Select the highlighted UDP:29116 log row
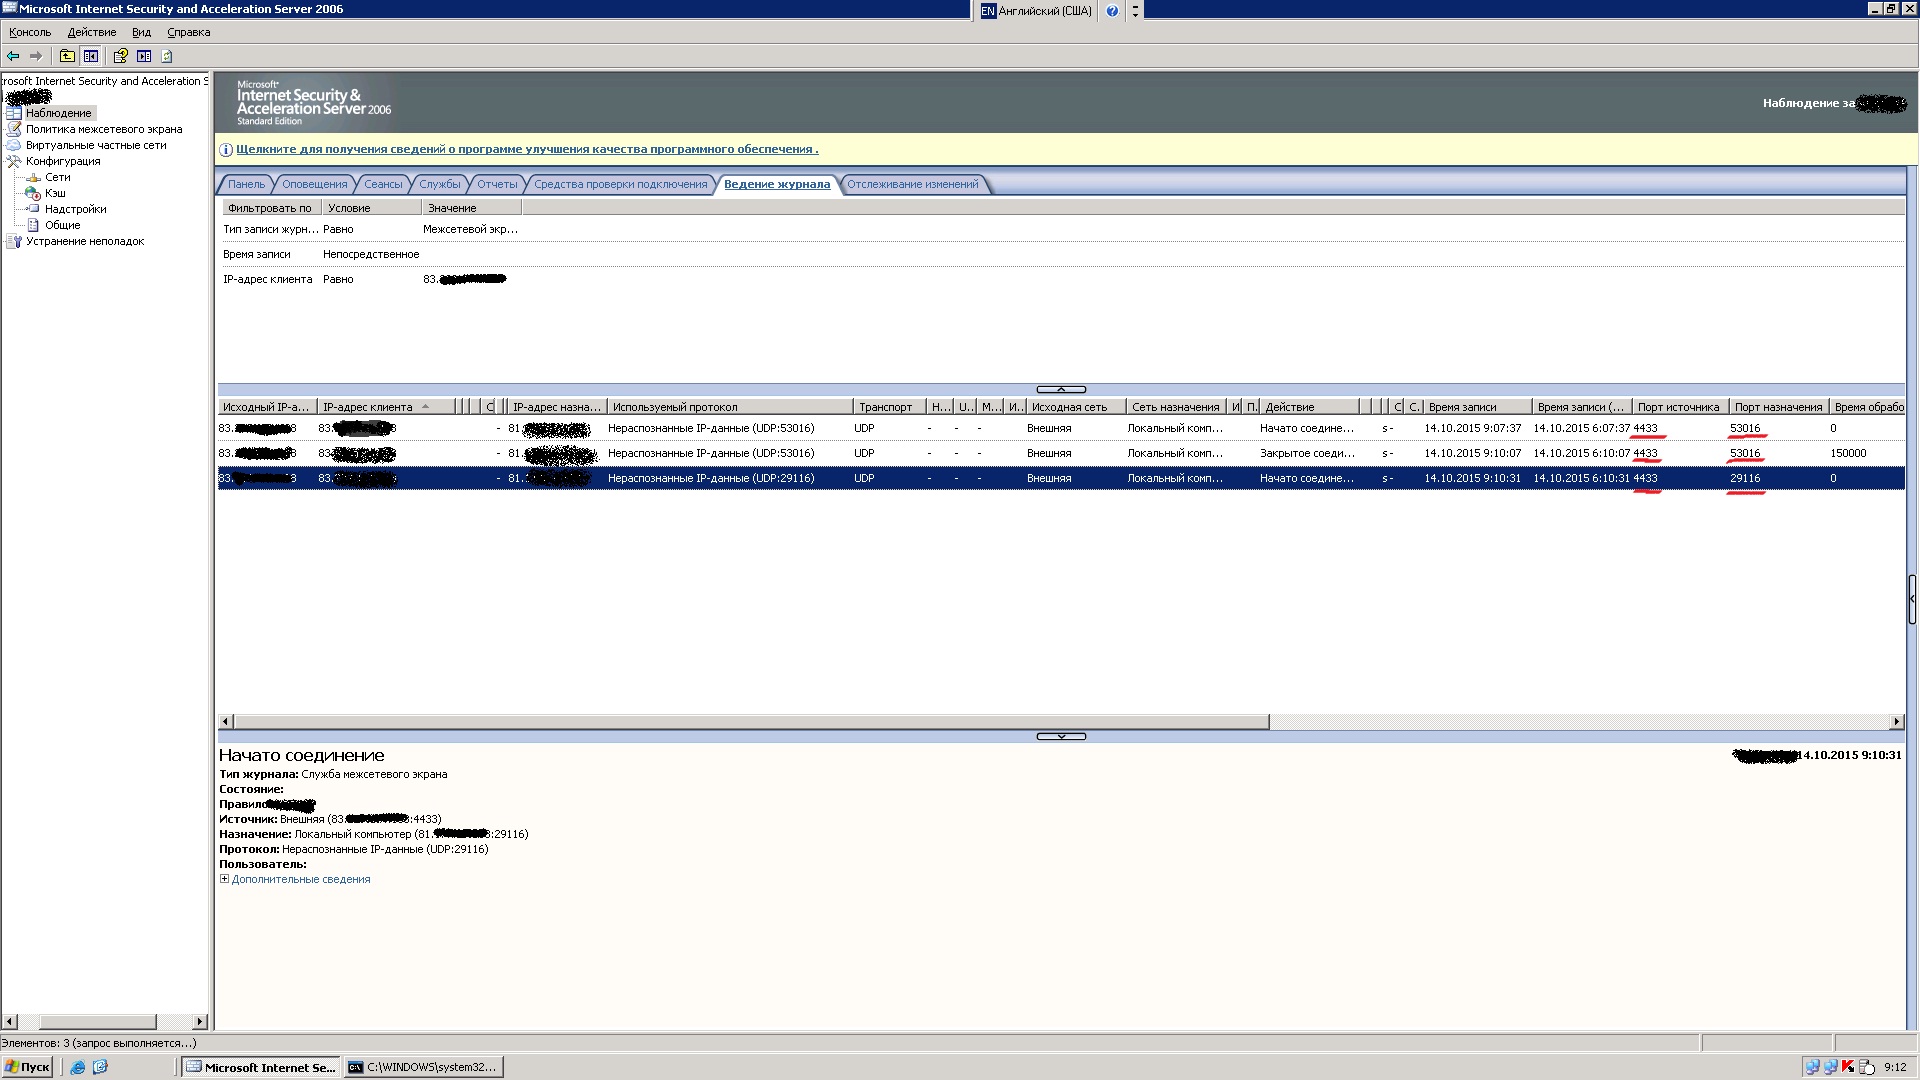 1061,478
